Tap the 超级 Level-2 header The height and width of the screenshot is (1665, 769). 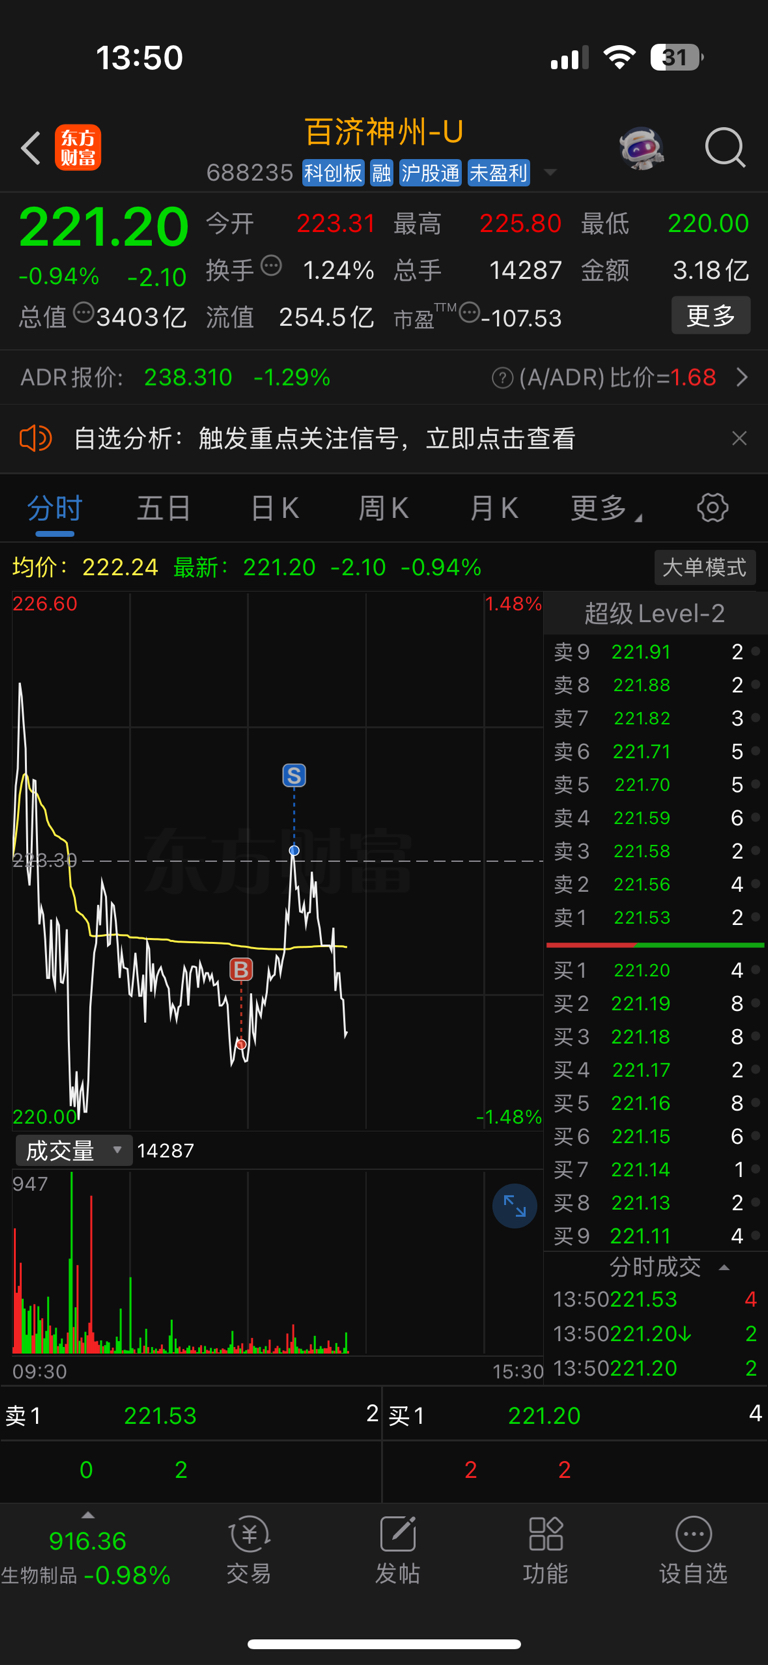point(654,613)
